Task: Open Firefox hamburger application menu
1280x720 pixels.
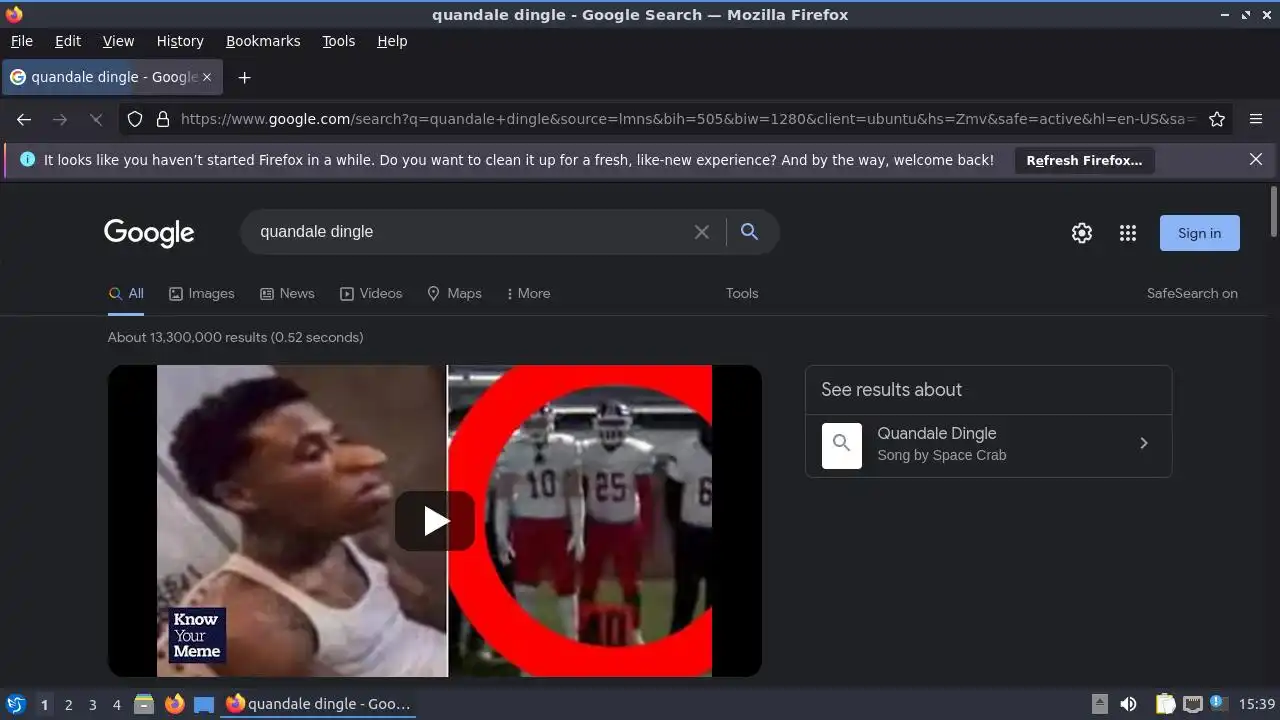Action: [1256, 119]
